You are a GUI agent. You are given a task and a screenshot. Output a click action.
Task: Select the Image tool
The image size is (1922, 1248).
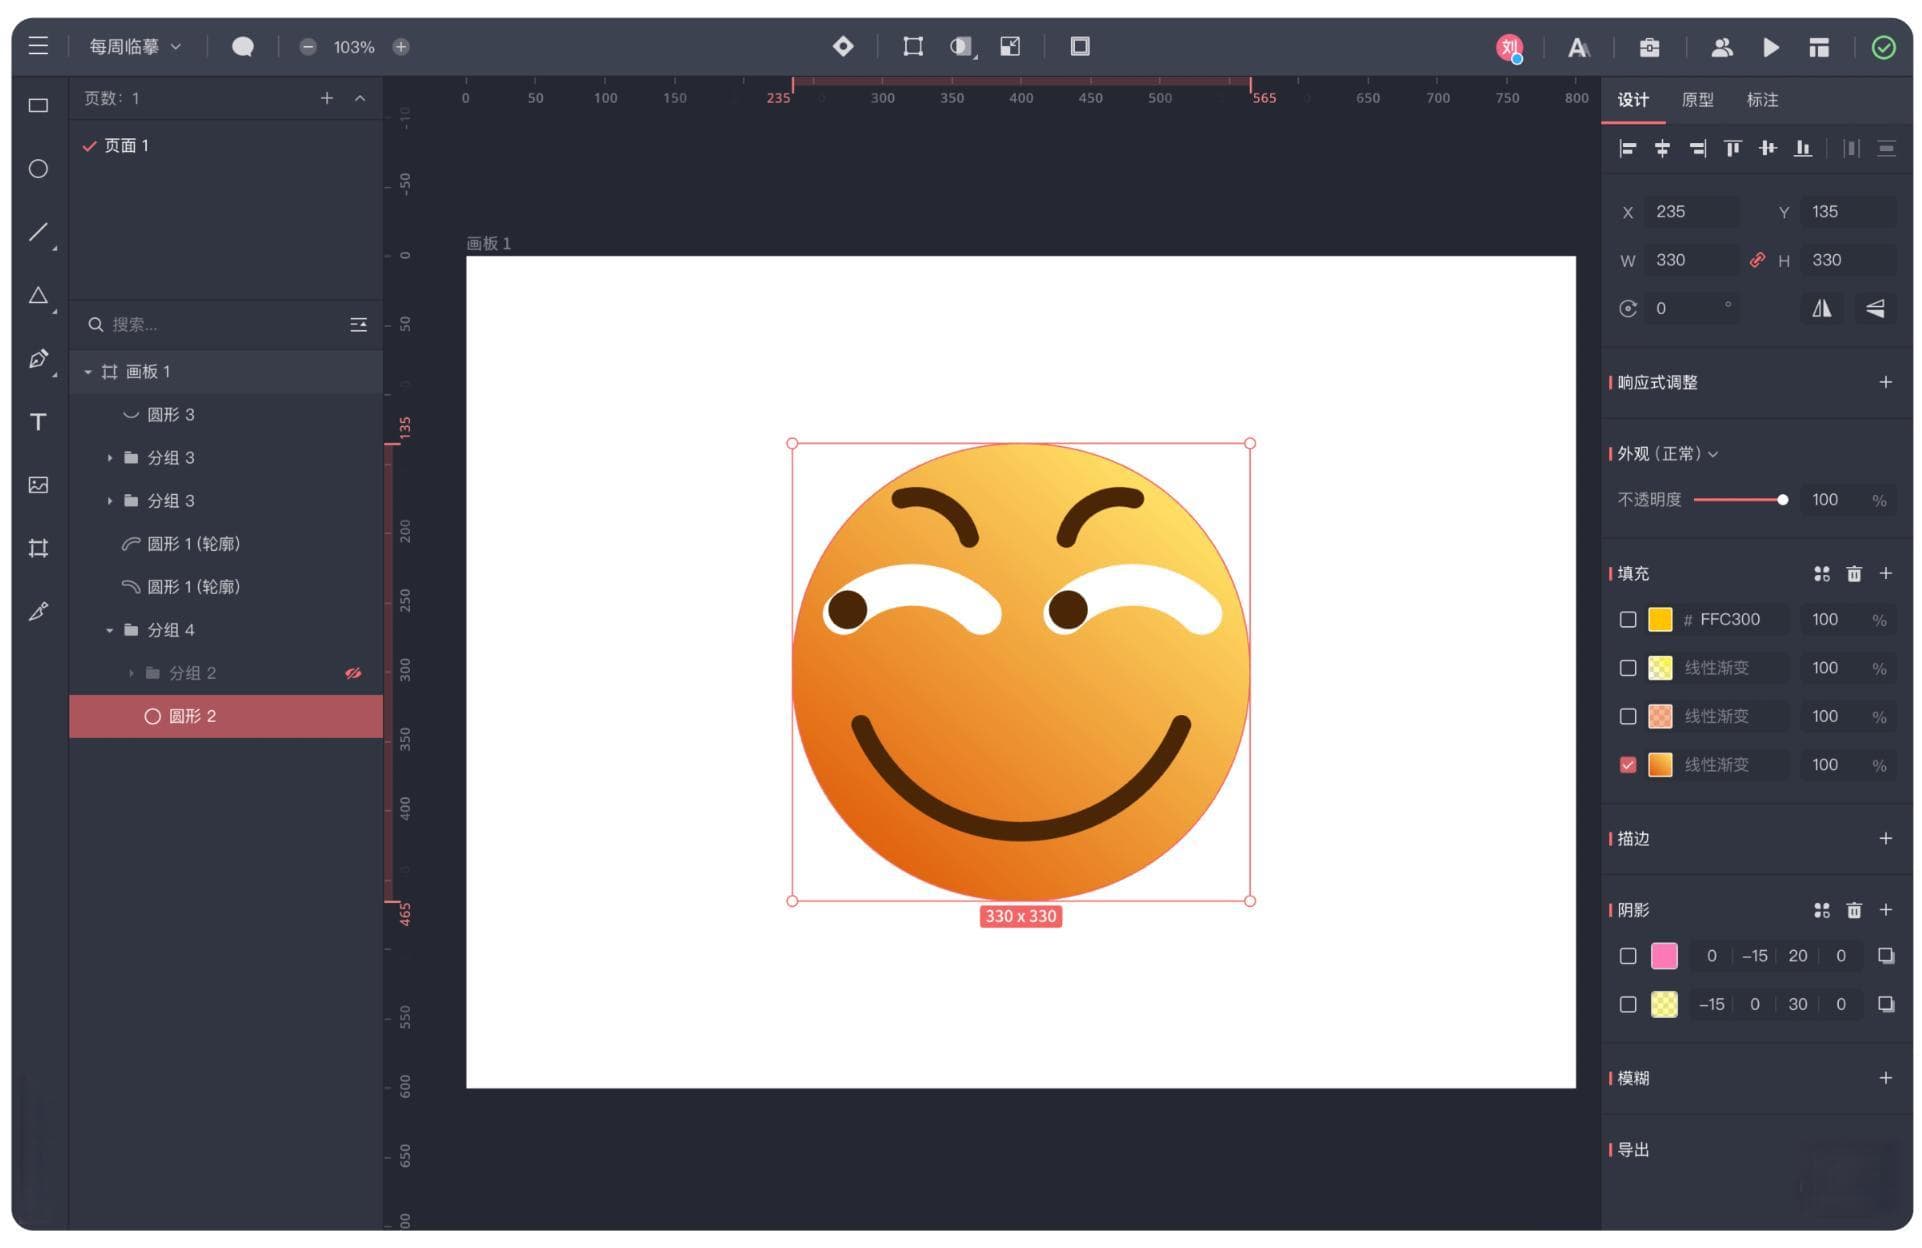[x=38, y=485]
